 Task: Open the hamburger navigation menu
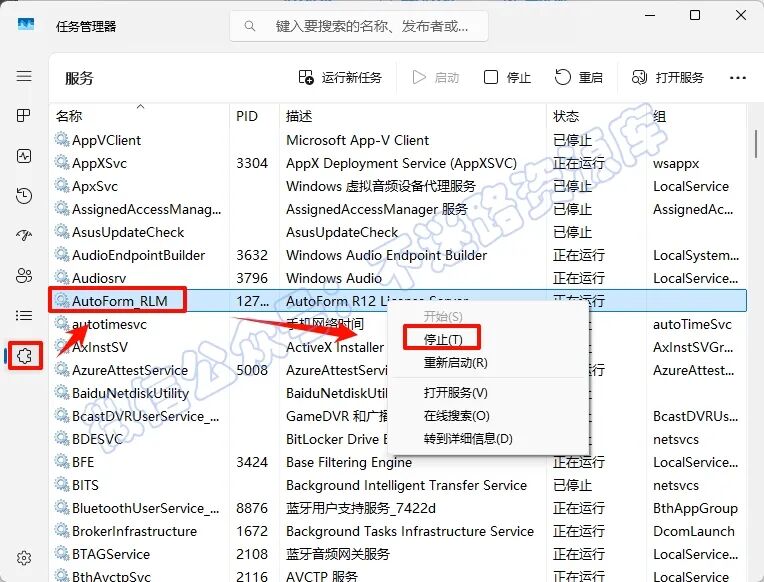point(24,76)
